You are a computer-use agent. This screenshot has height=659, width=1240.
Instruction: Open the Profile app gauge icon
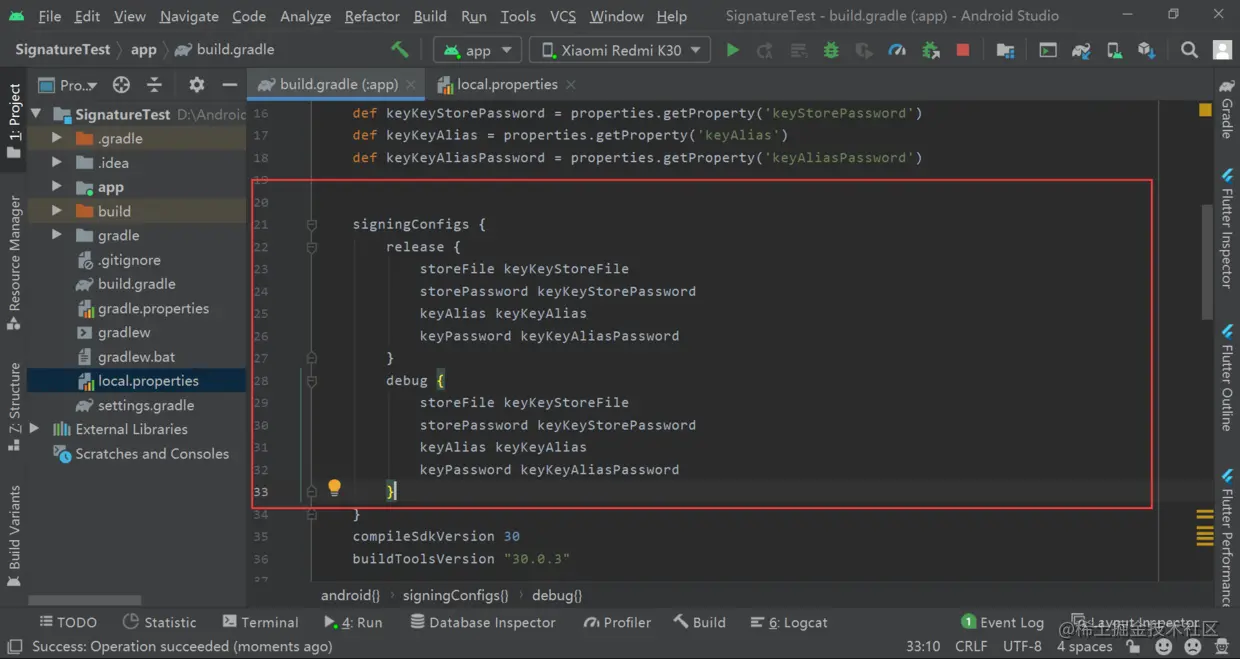tap(897, 50)
